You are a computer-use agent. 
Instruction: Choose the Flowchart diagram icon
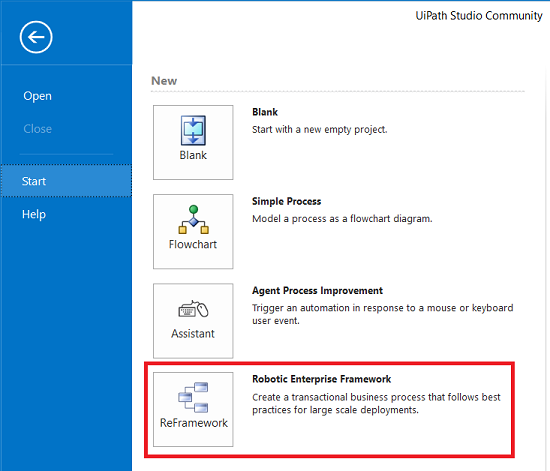tap(193, 220)
